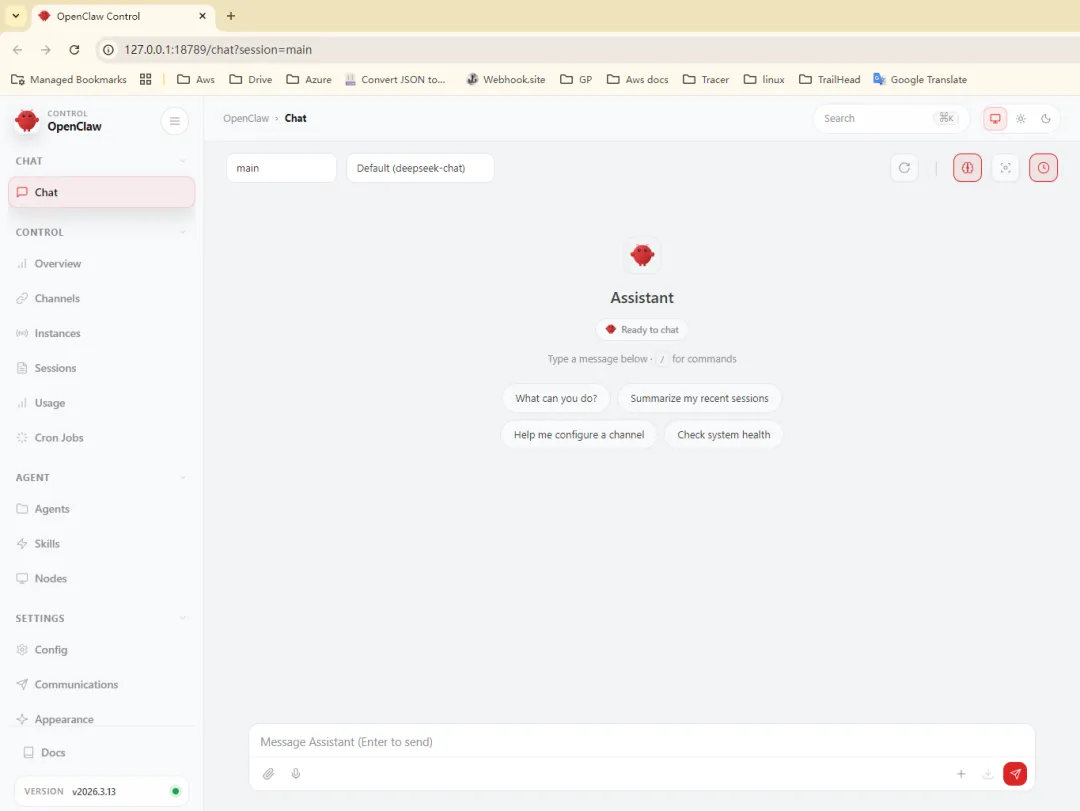Click the 'Check system health' suggestion
This screenshot has width=1080, height=811.
[x=723, y=435]
